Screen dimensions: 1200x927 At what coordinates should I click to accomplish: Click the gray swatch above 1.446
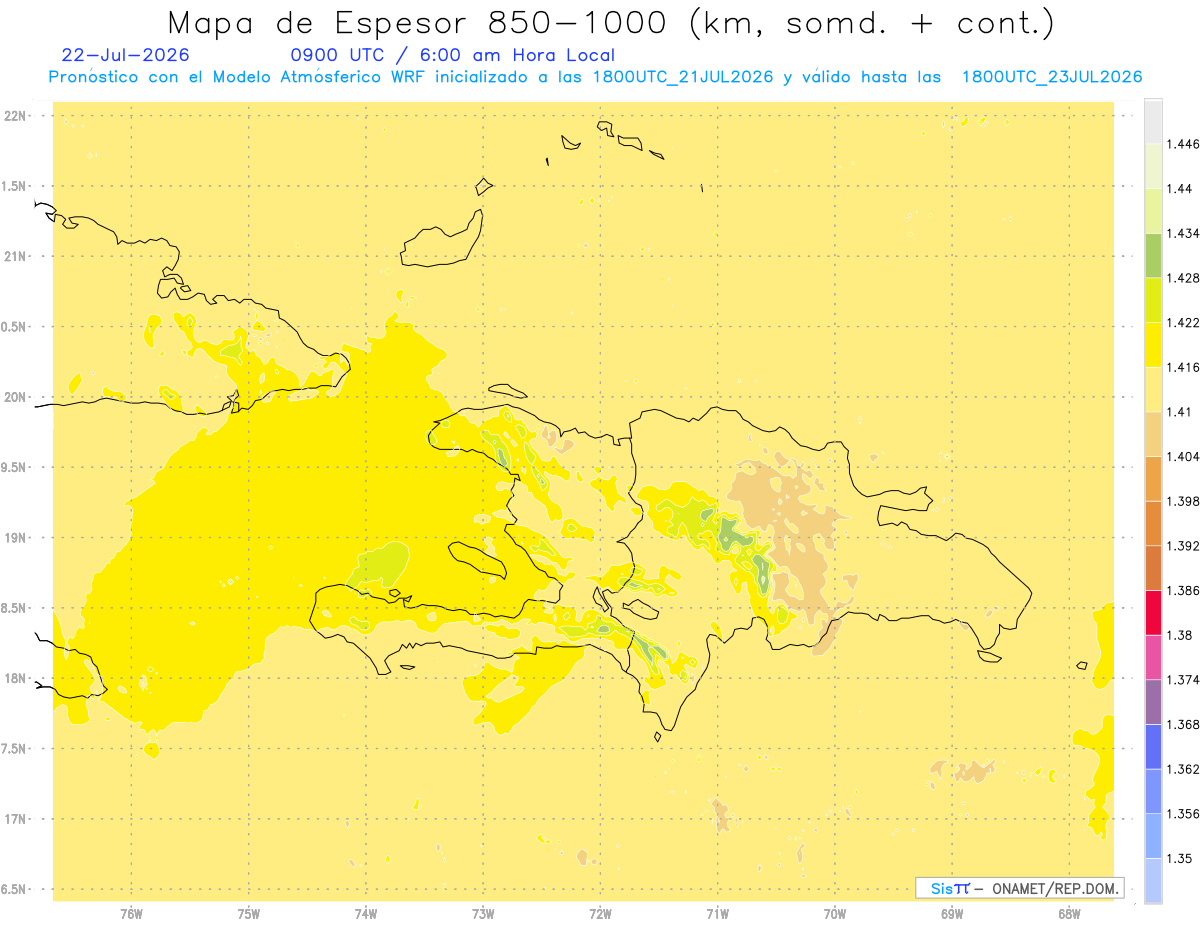coord(1153,122)
